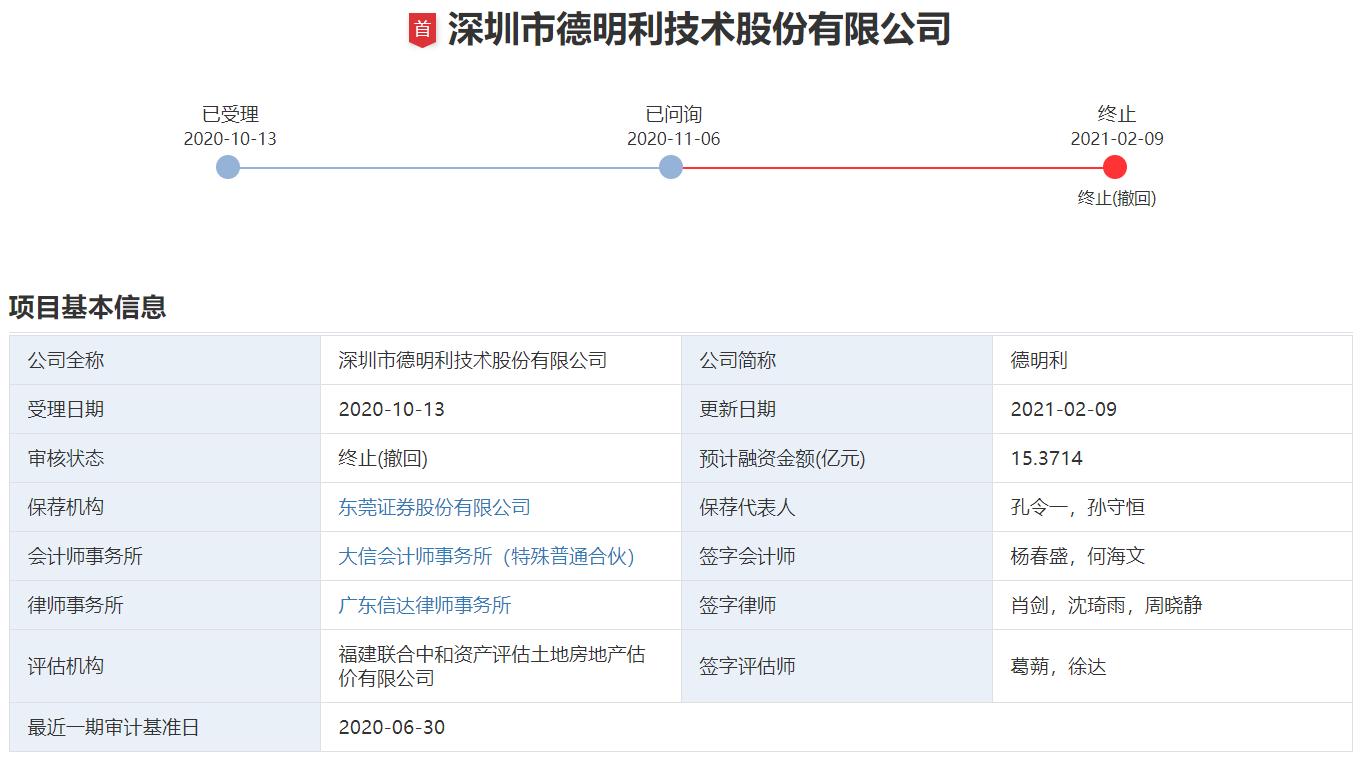This screenshot has width=1363, height=763.
Task: Click the 评估机构 value 福建联合中和资产评估
Action: (491, 666)
